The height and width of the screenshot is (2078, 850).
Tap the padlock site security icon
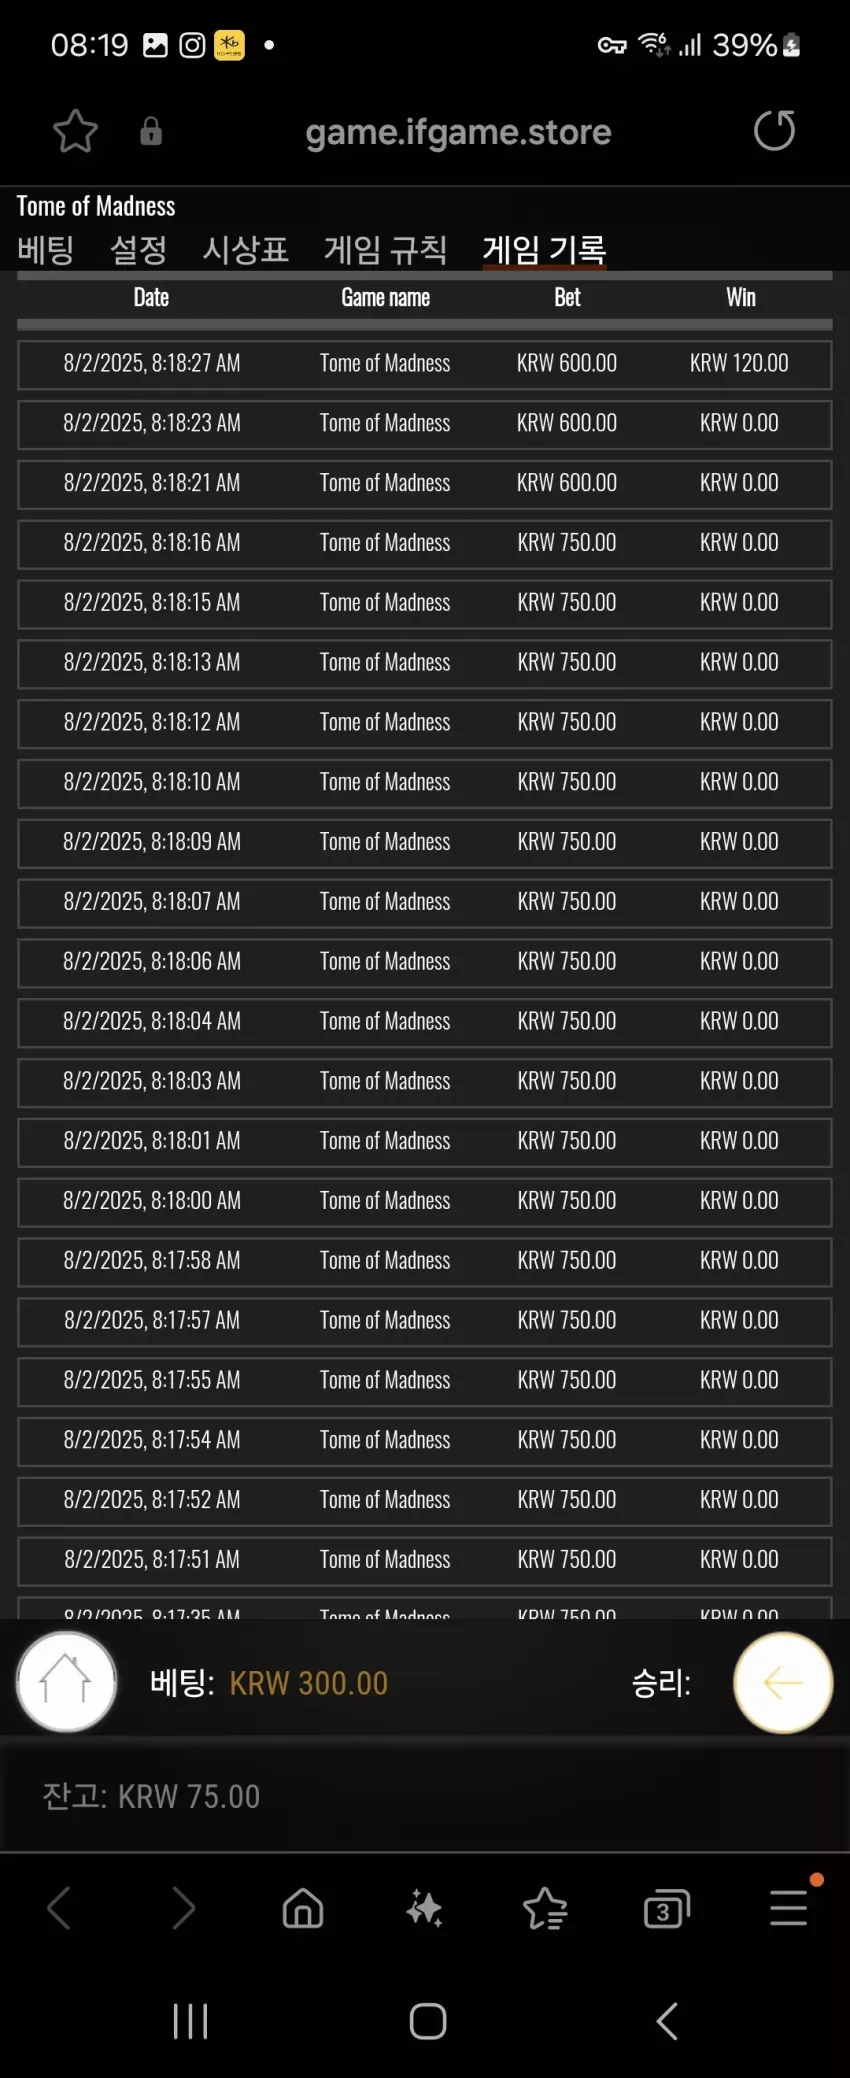coord(151,131)
